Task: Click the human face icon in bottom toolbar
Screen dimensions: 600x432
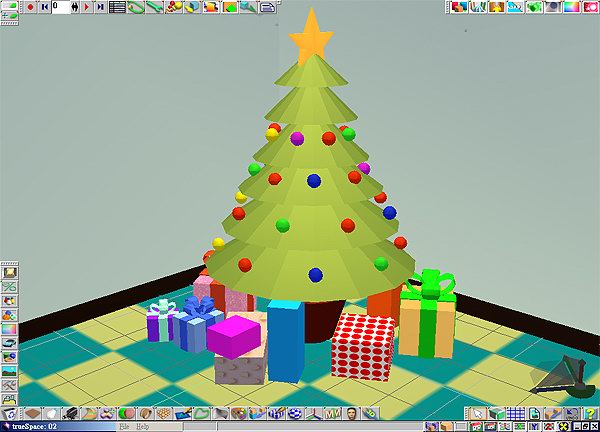Action: click(352, 413)
